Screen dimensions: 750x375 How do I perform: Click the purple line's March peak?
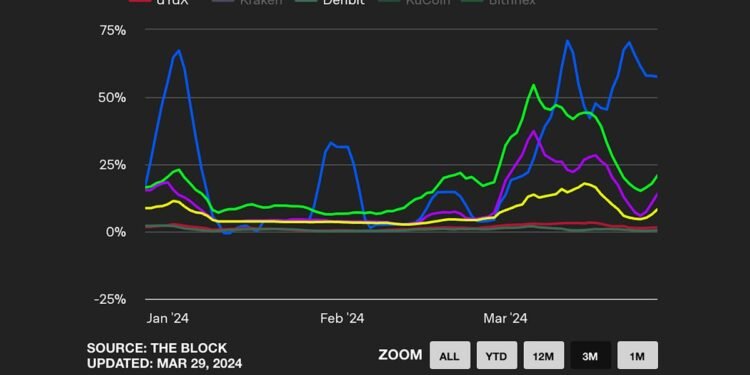[x=534, y=131]
